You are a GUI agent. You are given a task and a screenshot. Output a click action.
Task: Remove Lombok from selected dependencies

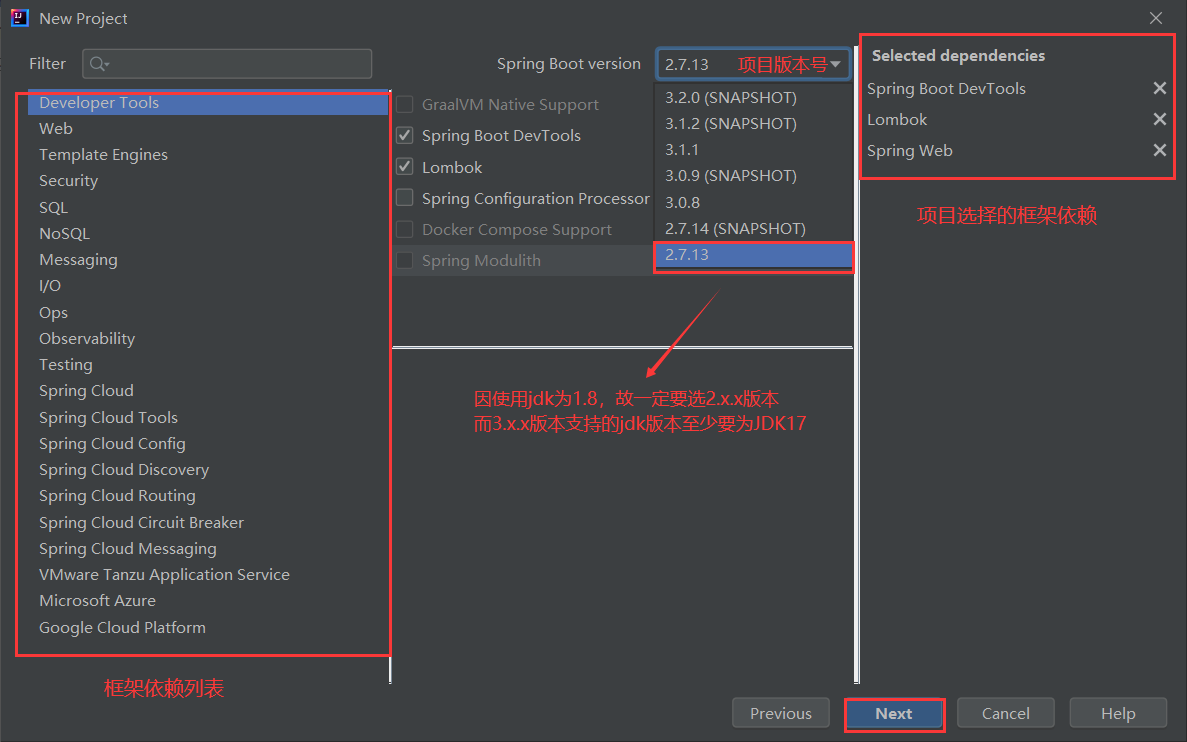pyautogui.click(x=1159, y=120)
